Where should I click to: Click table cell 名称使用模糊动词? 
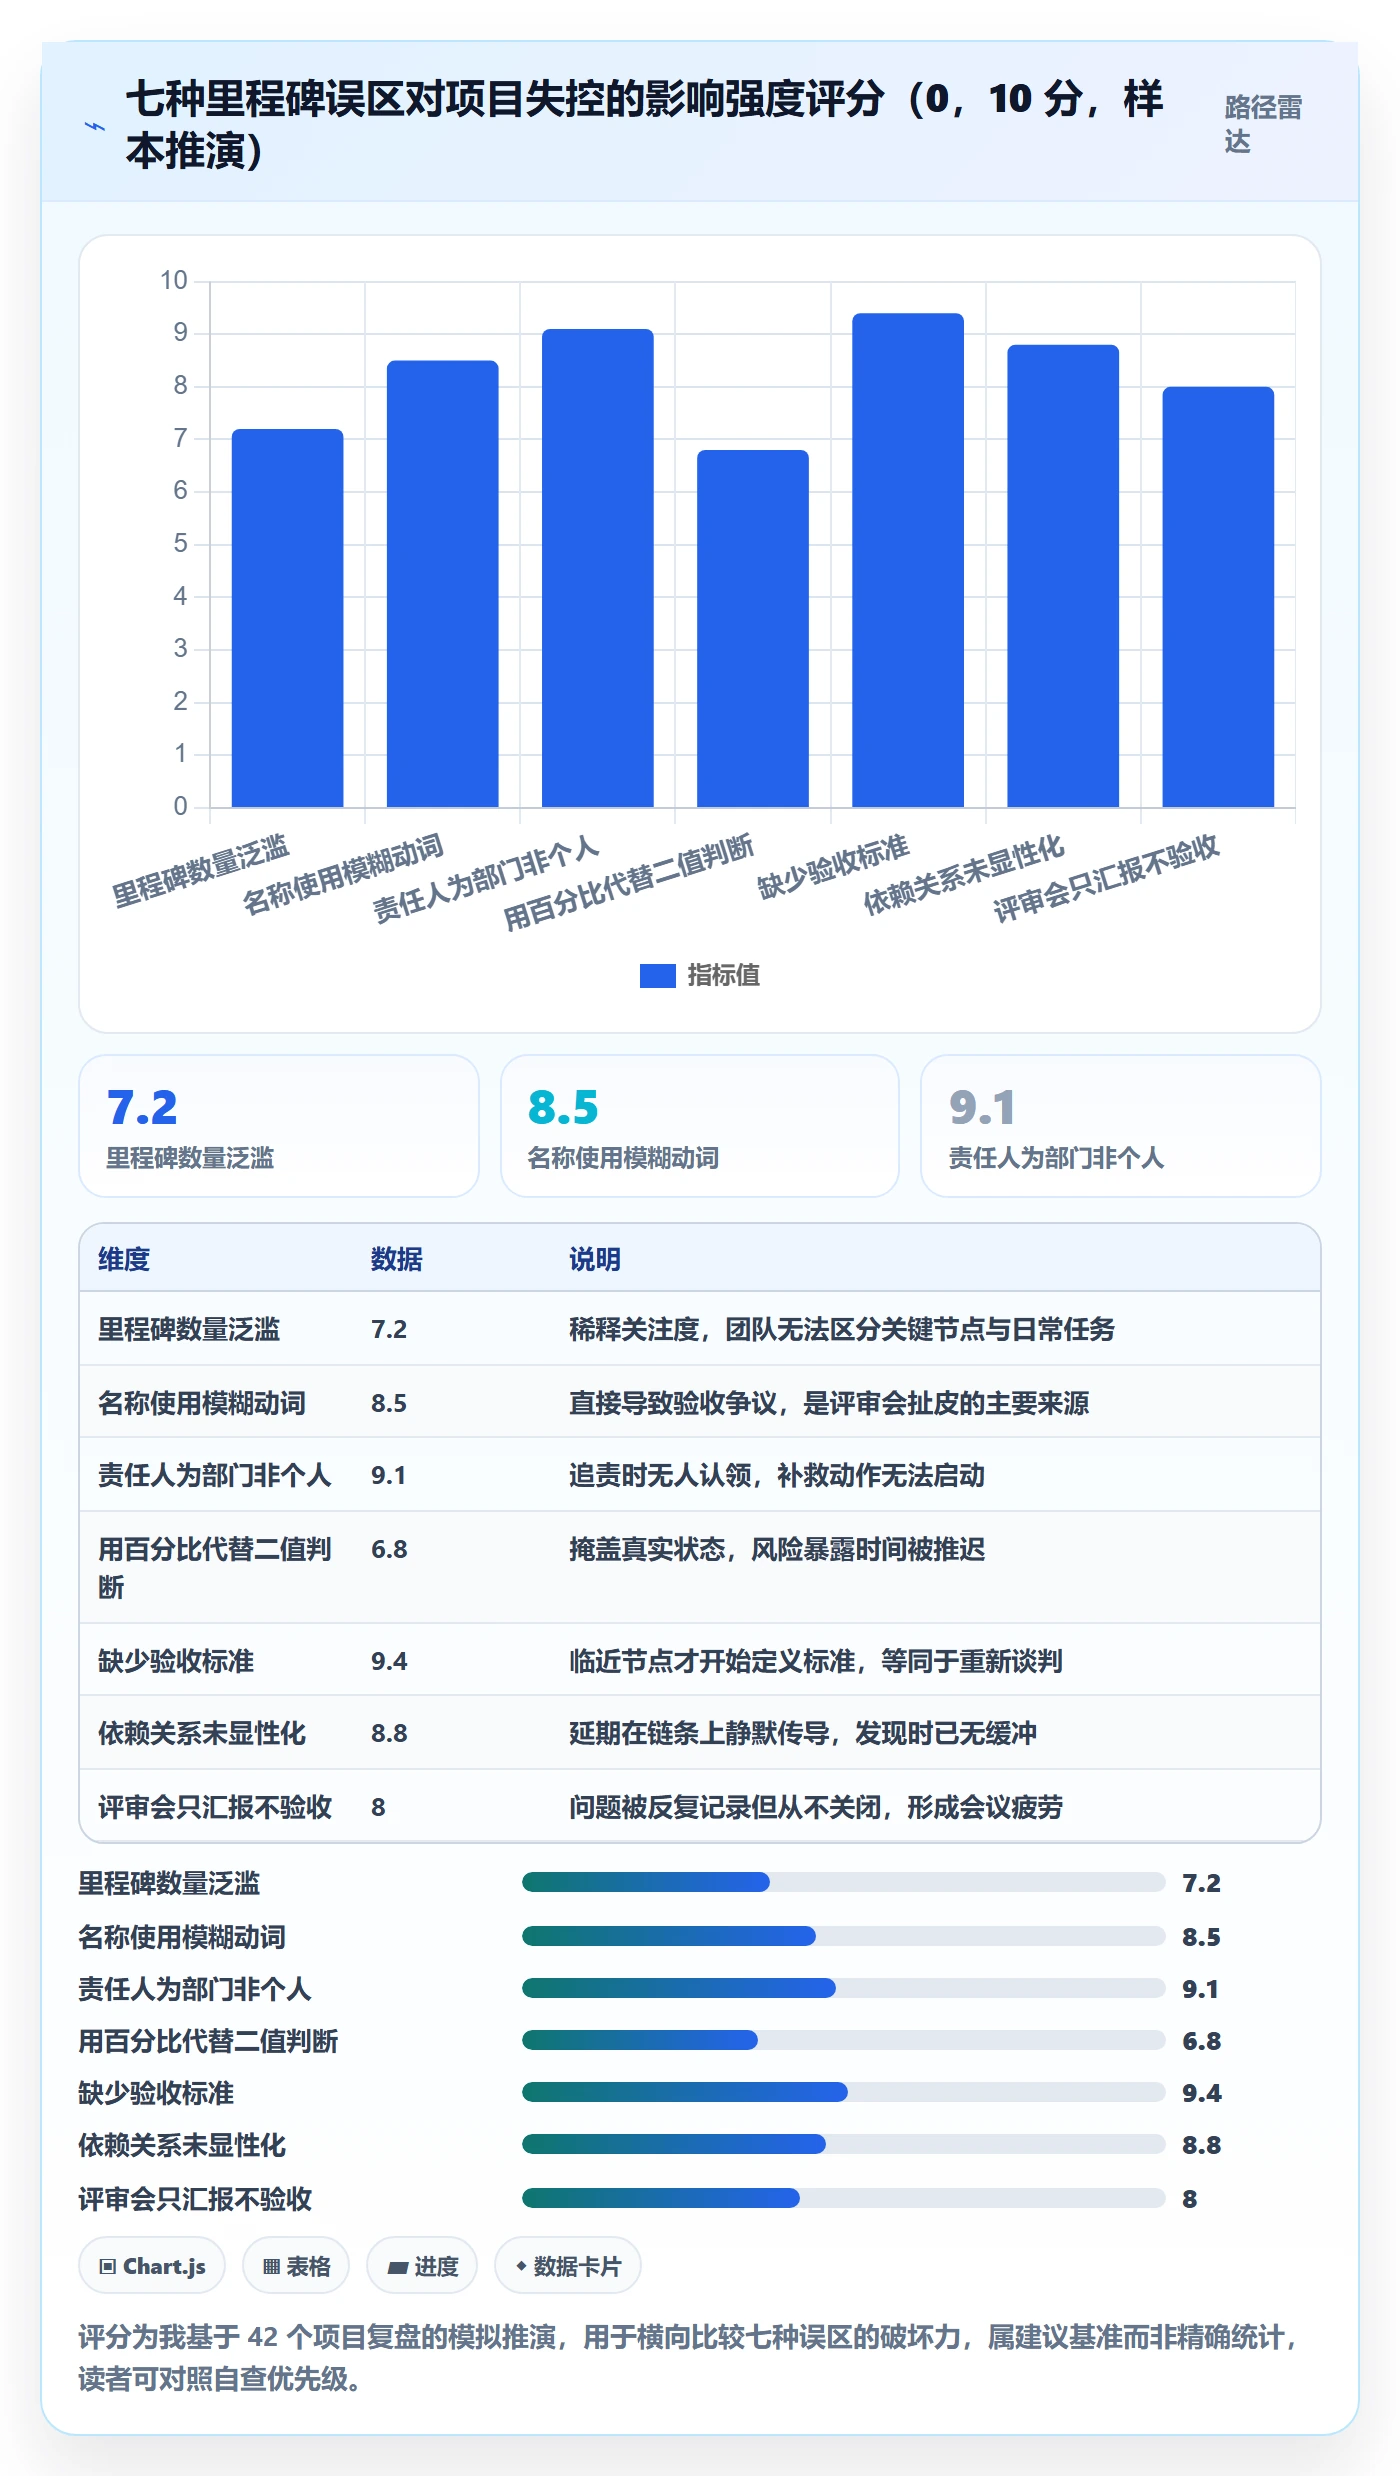(202, 1403)
